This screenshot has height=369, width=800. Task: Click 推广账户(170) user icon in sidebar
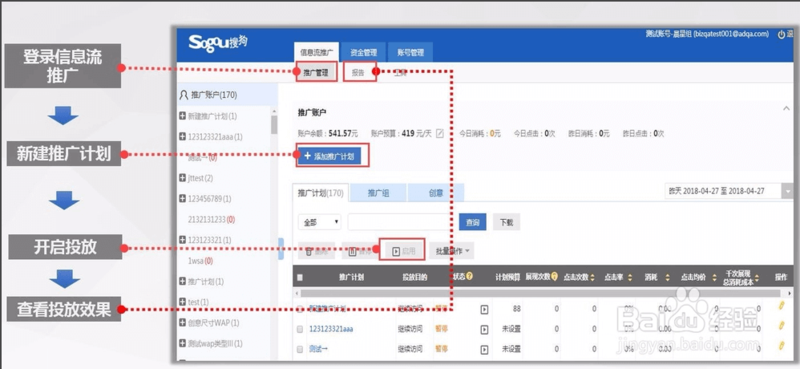pyautogui.click(x=184, y=95)
